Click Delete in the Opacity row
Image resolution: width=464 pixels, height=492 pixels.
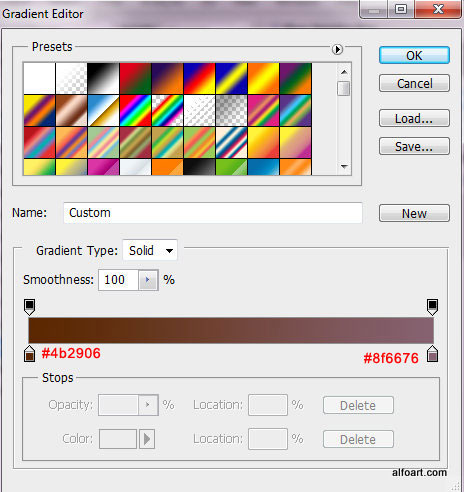click(x=358, y=405)
